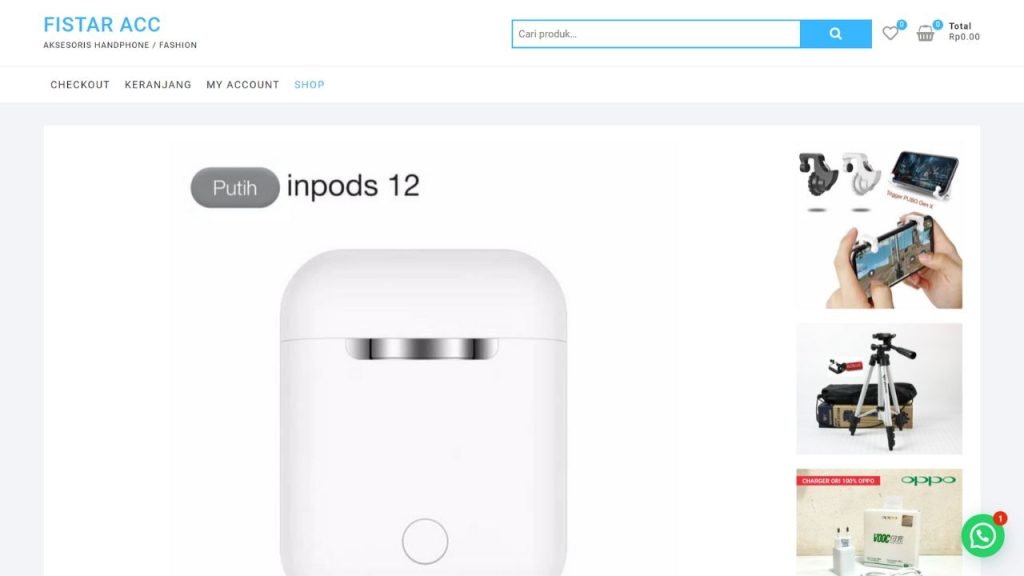Screen dimensions: 1024x576
Task: Focus the Cari produk search field
Action: (656, 34)
